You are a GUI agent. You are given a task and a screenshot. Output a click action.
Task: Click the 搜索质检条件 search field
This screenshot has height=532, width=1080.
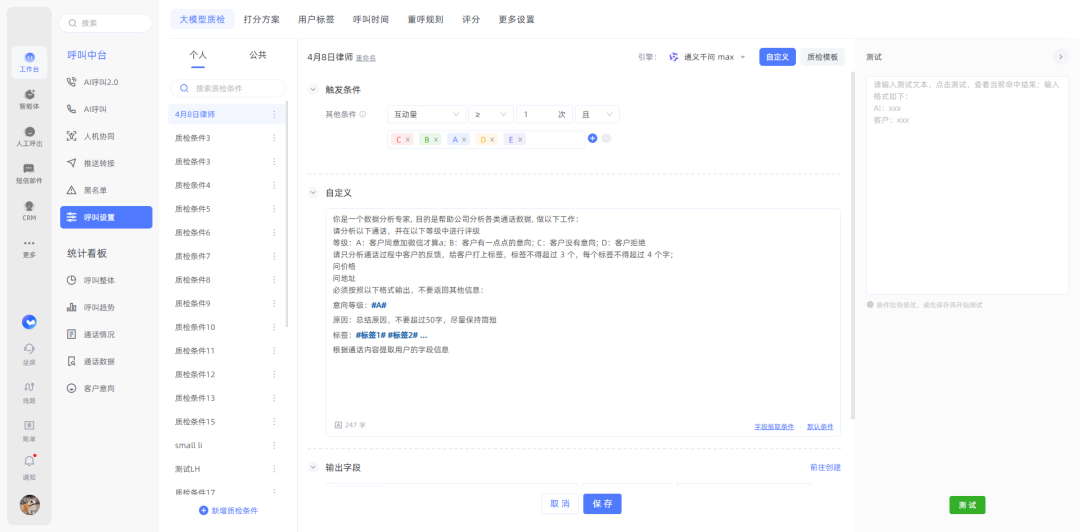pyautogui.click(x=231, y=88)
